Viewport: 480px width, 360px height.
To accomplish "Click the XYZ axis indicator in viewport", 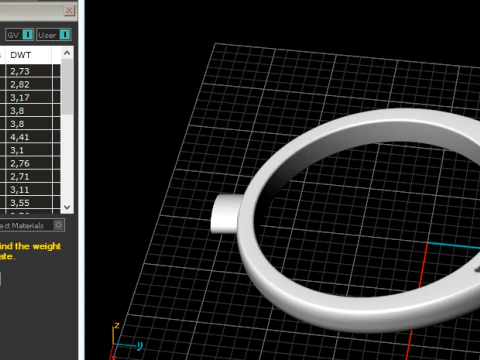I will click(127, 341).
